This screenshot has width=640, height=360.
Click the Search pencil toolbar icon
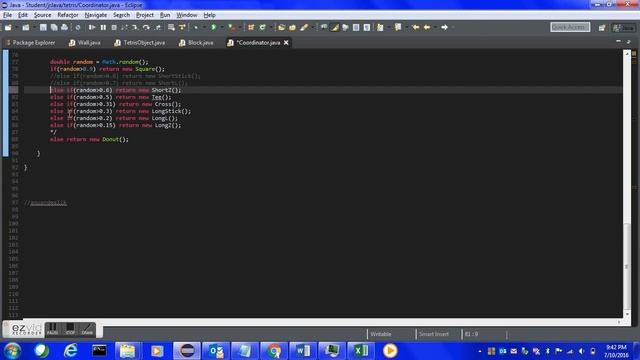tap(304, 27)
